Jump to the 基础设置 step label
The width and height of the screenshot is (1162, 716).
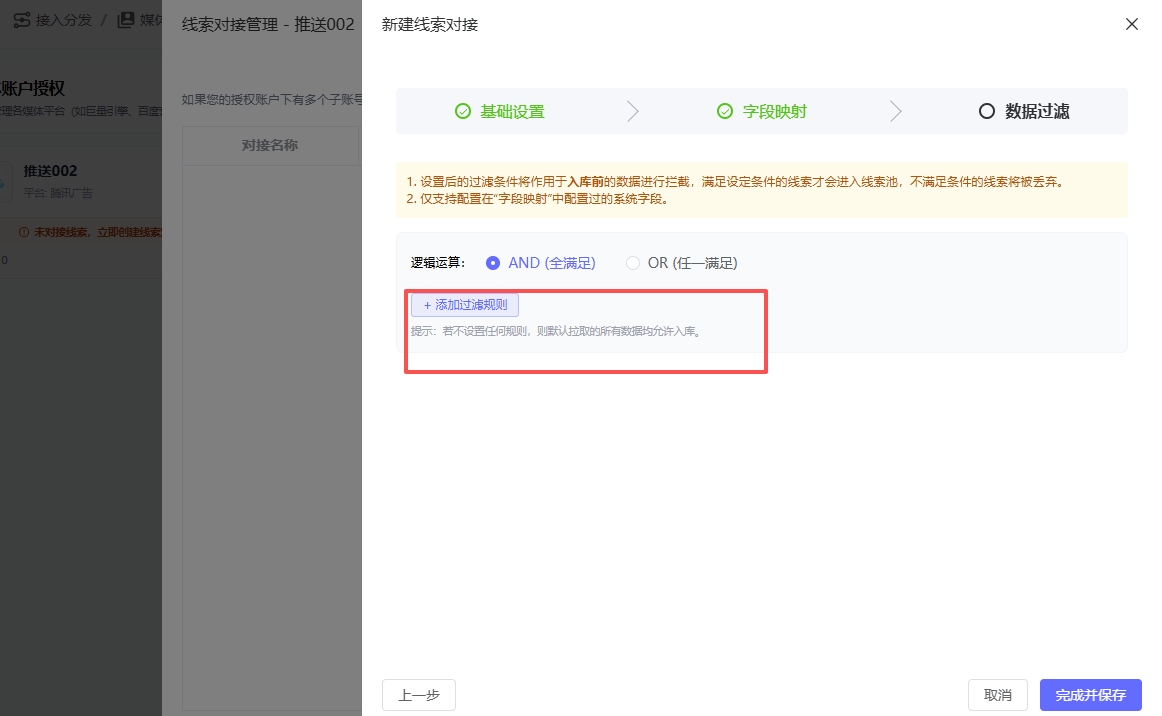(x=512, y=111)
